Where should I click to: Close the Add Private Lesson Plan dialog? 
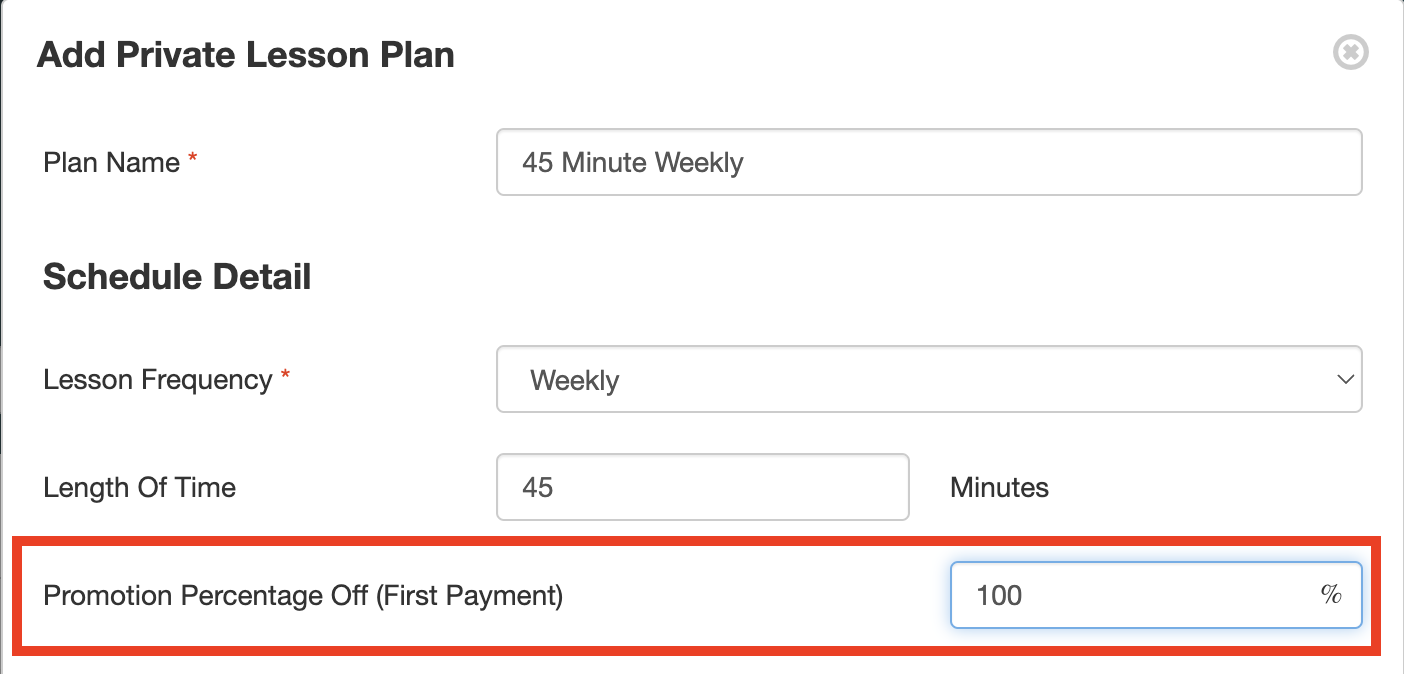coord(1350,52)
